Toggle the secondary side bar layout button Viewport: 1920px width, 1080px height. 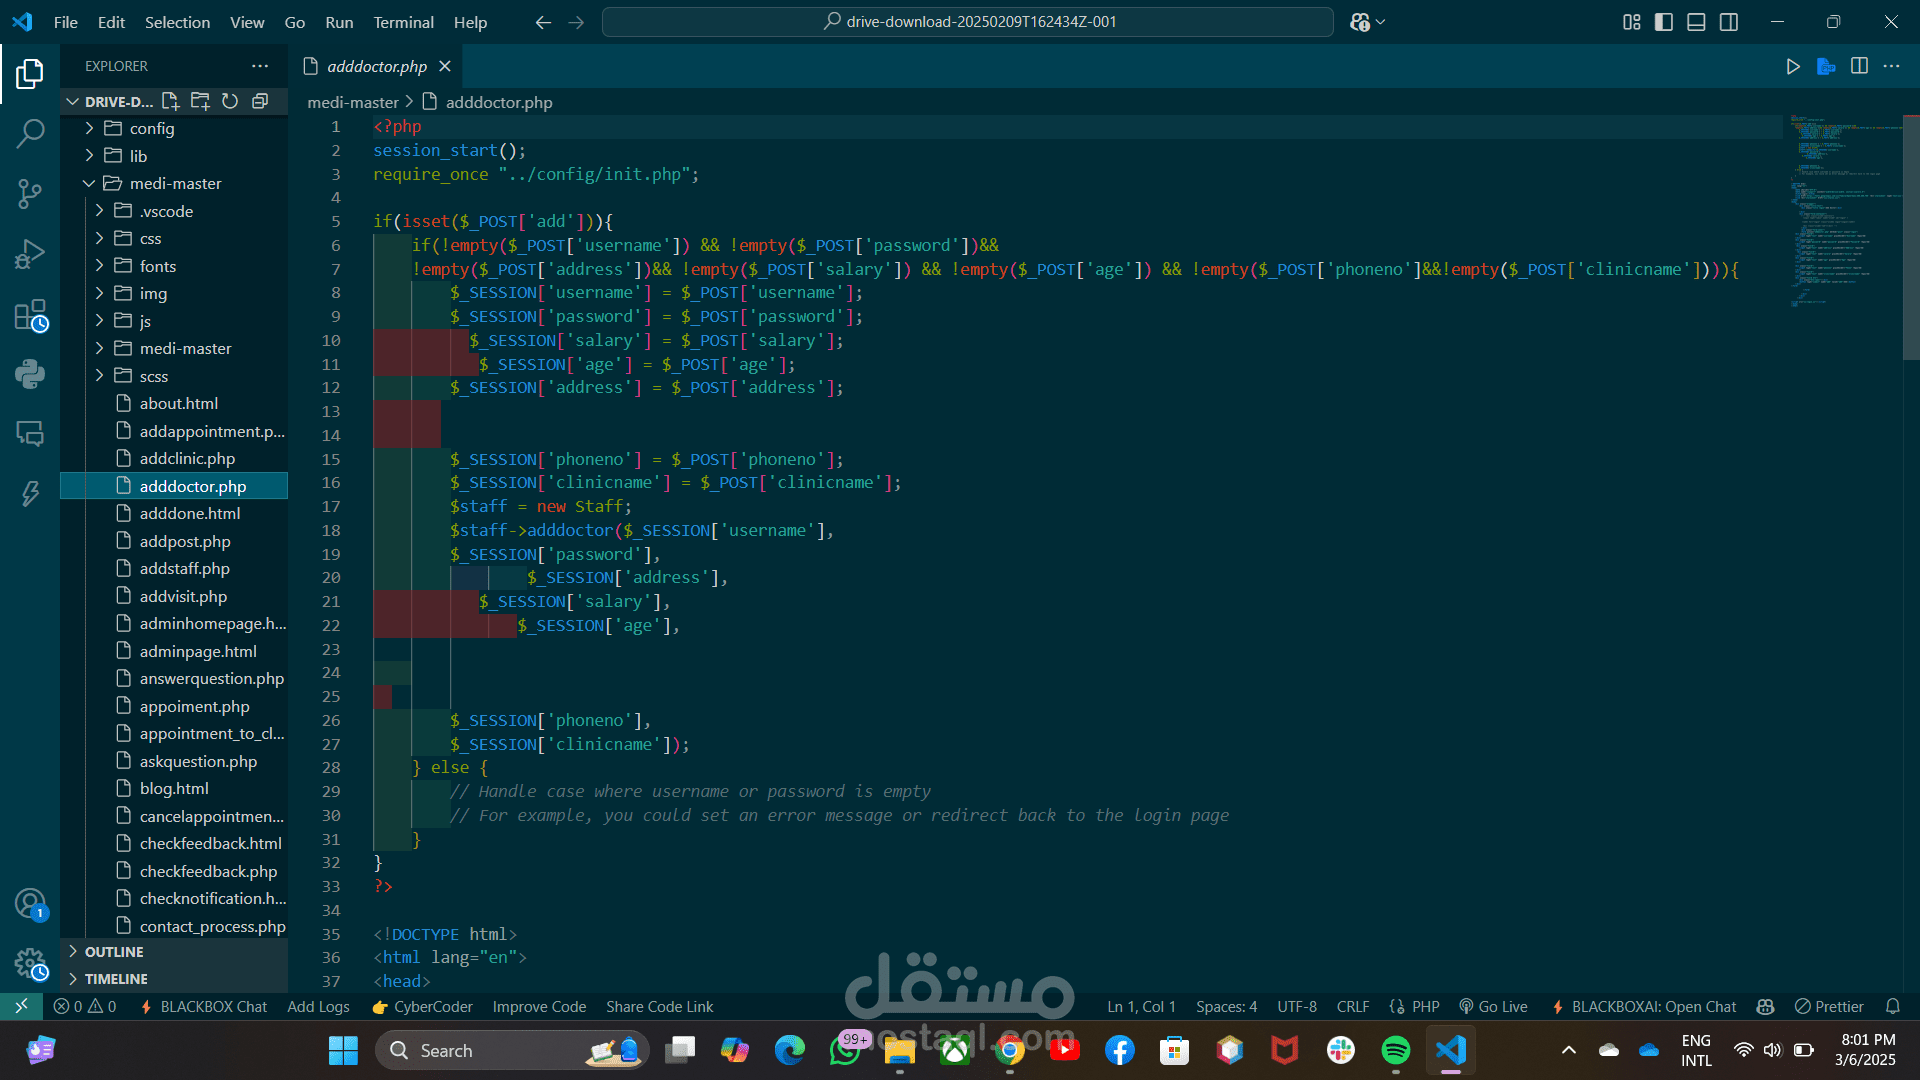tap(1729, 22)
